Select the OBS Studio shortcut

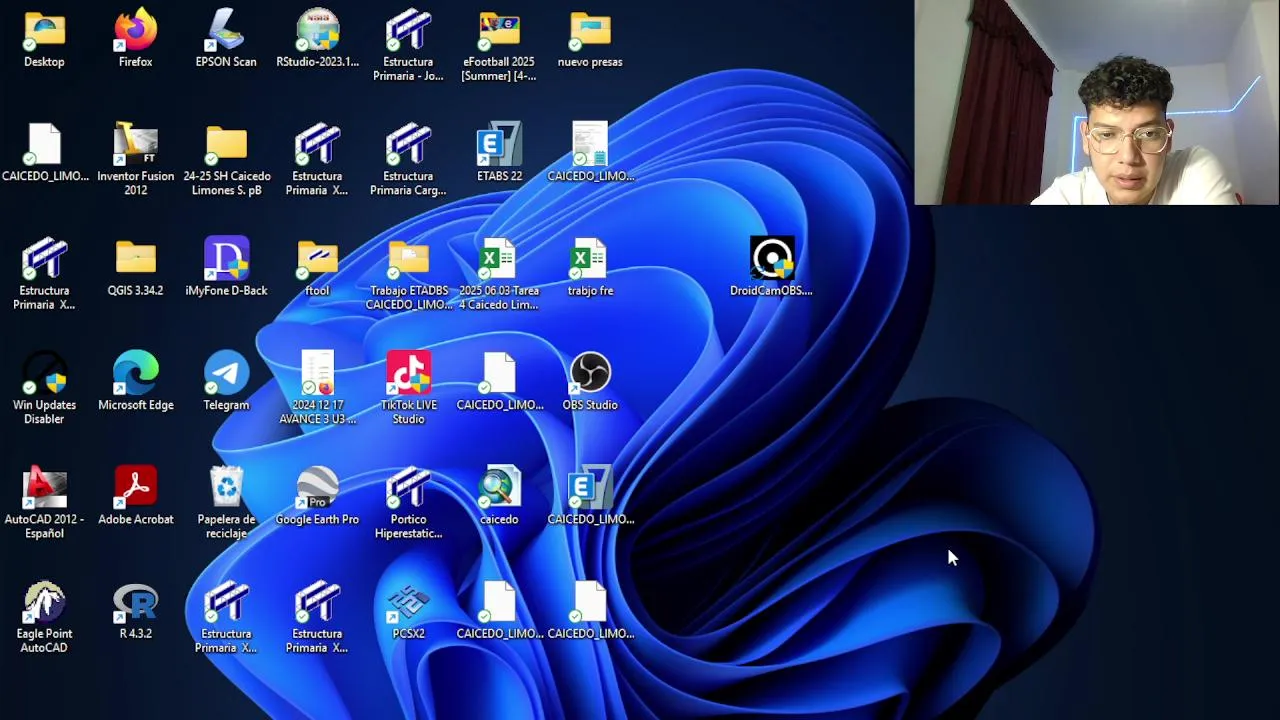click(590, 375)
